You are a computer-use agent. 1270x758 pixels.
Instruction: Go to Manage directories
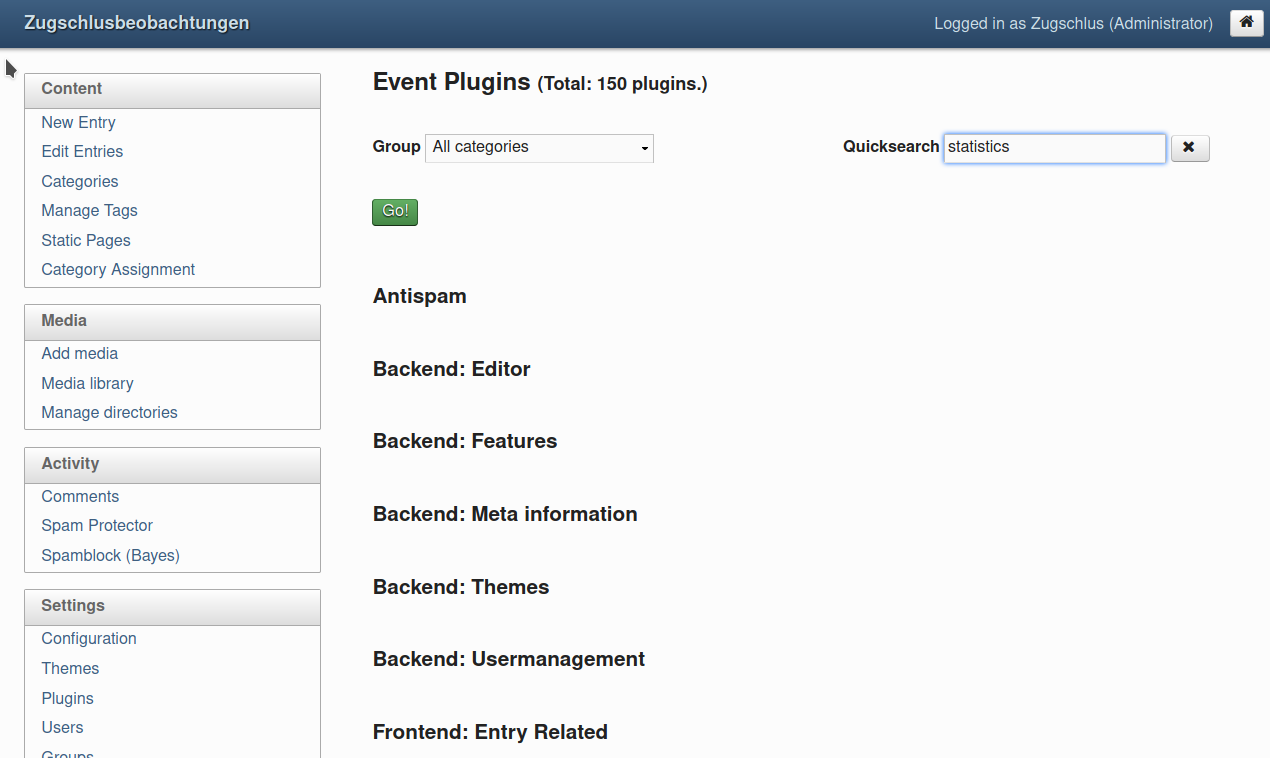tap(109, 413)
